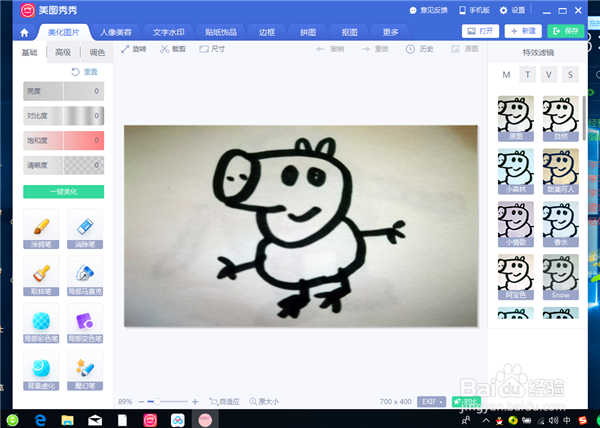The image size is (600, 428).
Task: Select the 魔幻笔 magic pen tool
Action: point(85,371)
